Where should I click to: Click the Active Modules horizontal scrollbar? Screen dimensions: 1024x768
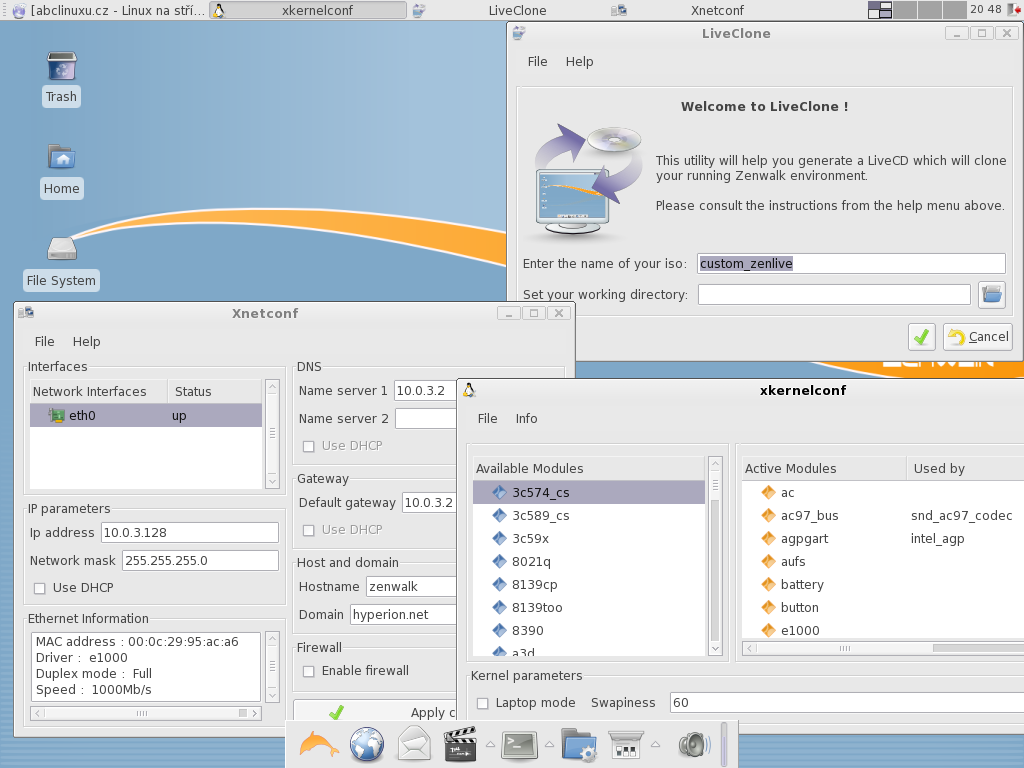(x=883, y=648)
